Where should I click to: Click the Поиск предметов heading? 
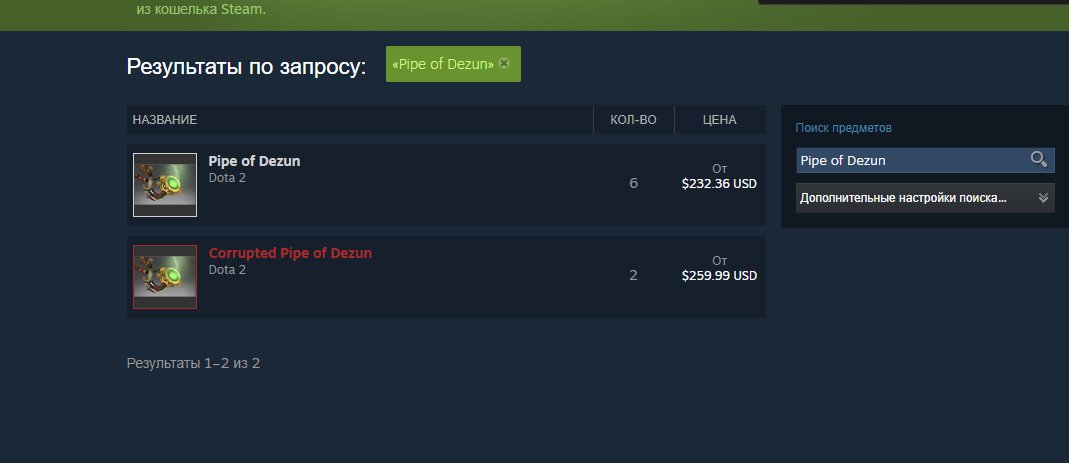[x=843, y=128]
